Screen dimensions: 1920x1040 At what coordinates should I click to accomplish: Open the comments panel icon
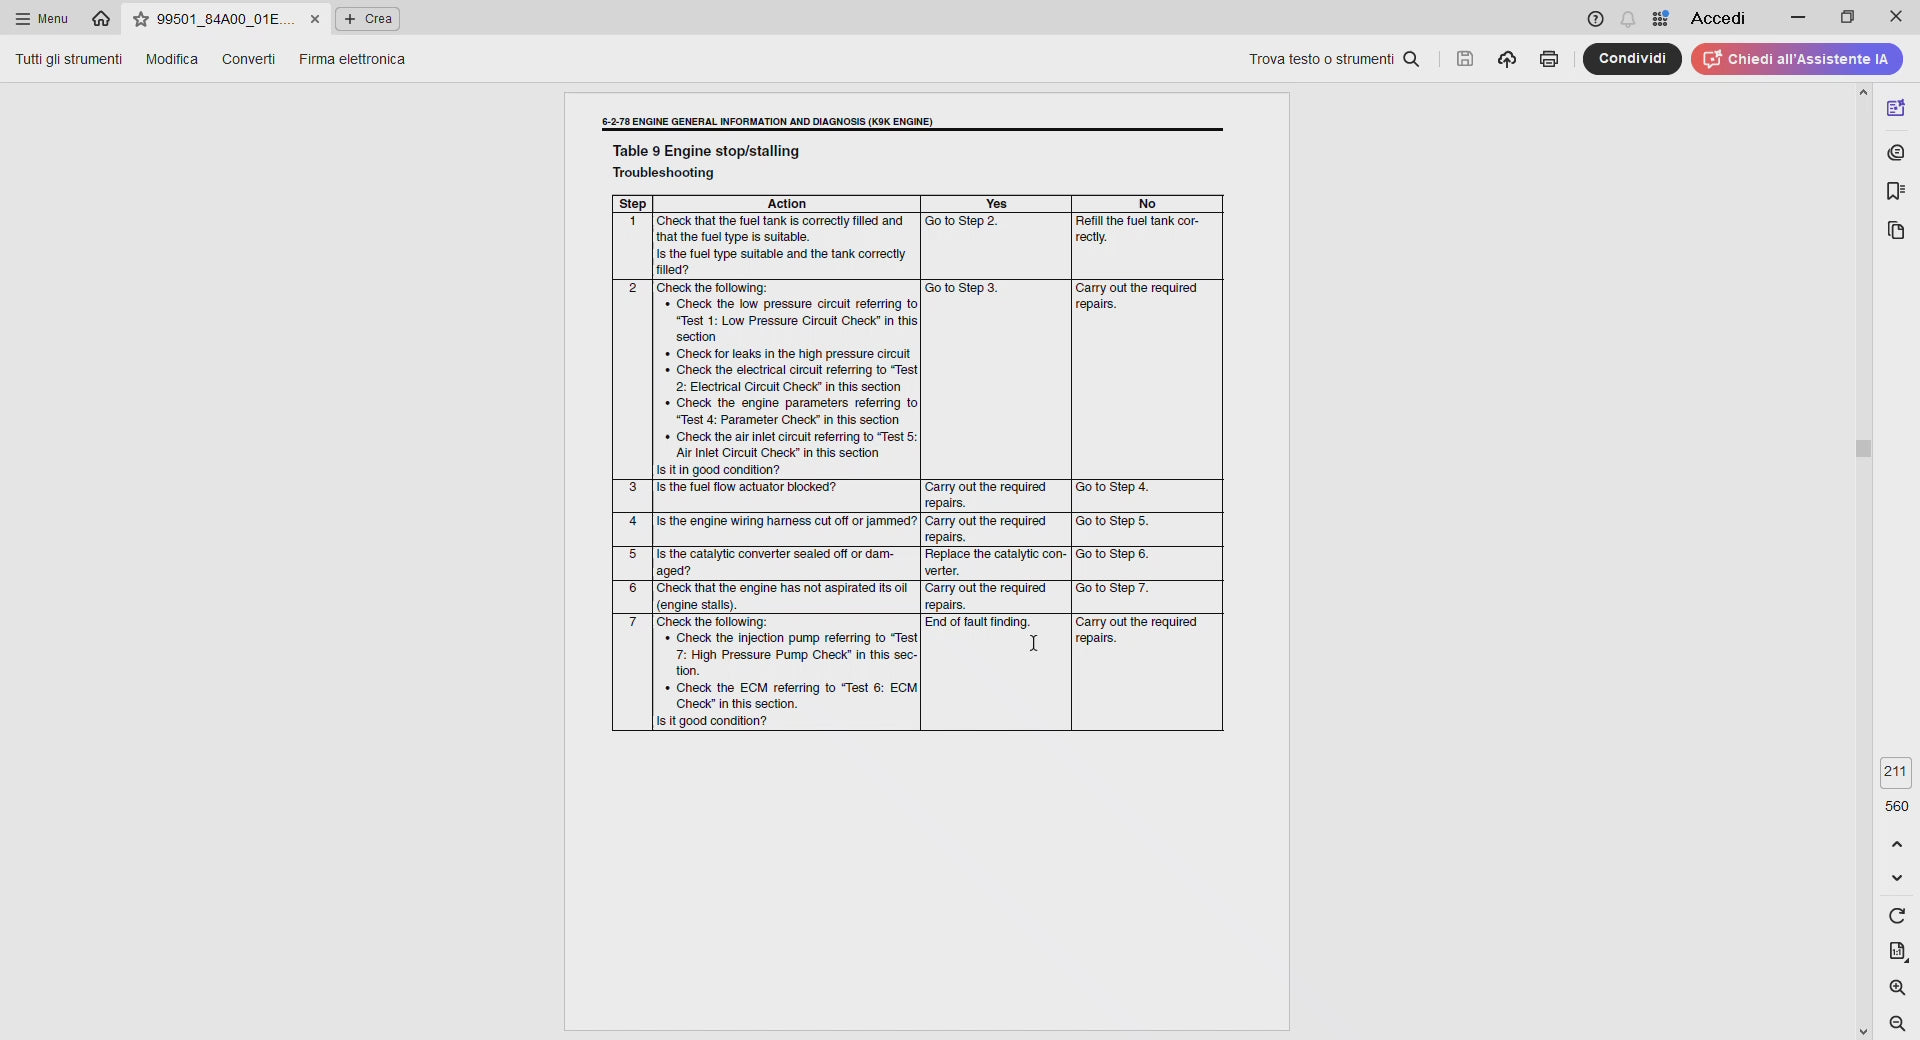pyautogui.click(x=1896, y=152)
